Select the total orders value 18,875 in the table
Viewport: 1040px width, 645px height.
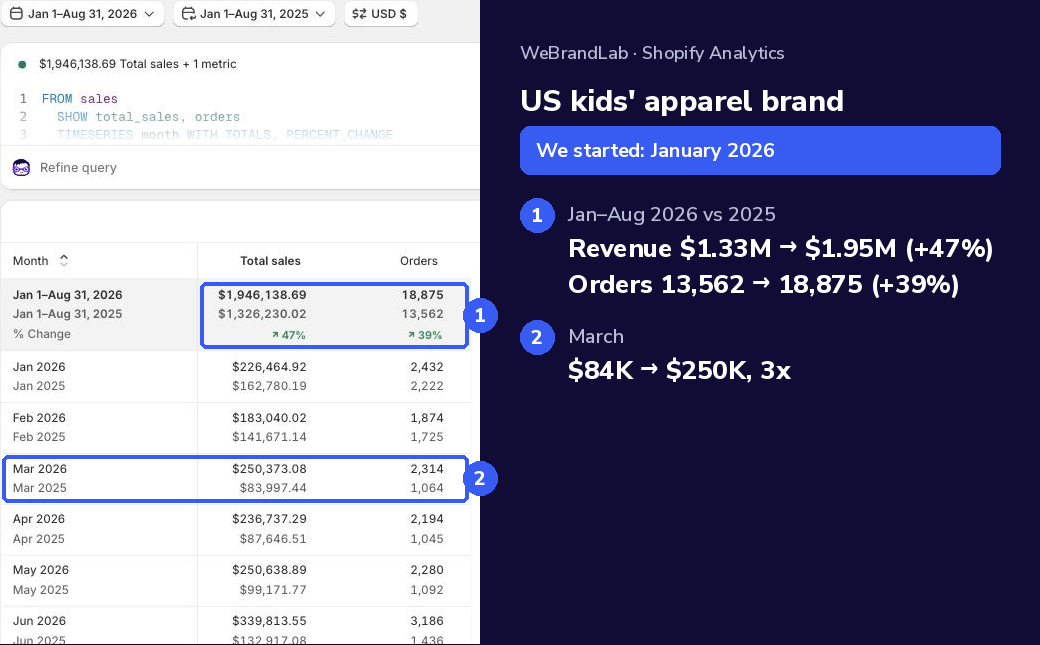pyautogui.click(x=422, y=295)
